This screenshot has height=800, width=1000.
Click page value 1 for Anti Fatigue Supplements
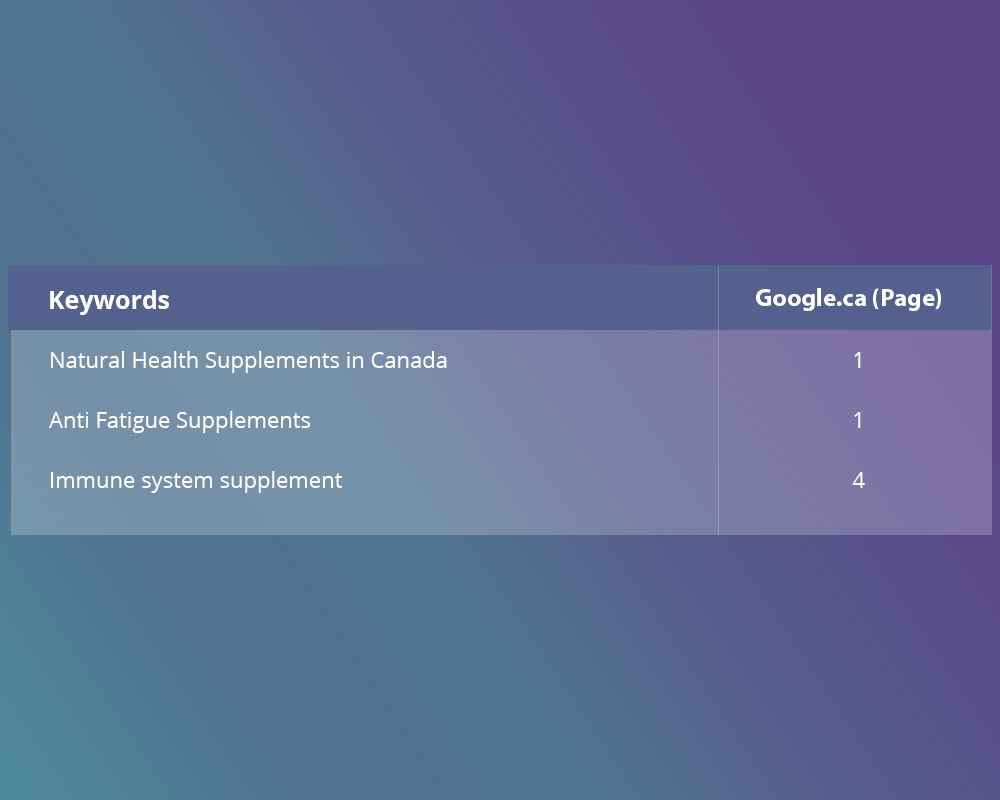(858, 420)
